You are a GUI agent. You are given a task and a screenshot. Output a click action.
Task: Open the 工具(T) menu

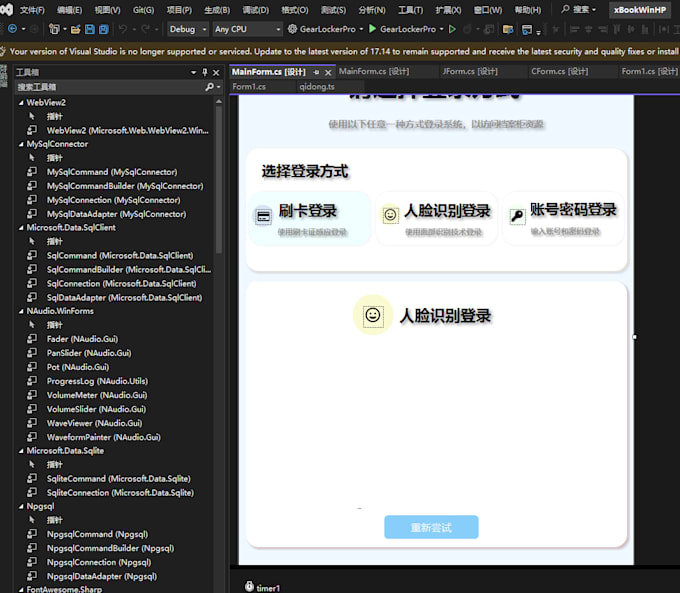pyautogui.click(x=410, y=10)
